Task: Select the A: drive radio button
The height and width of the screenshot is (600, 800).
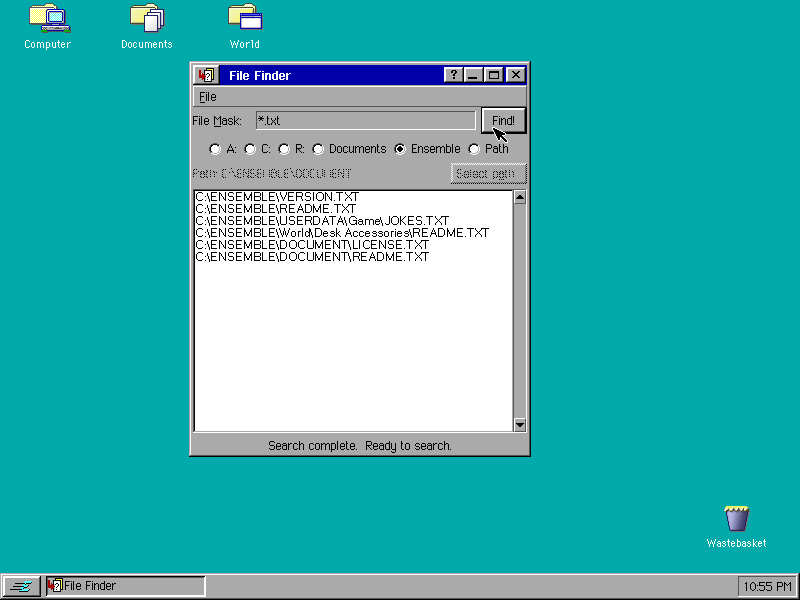Action: [x=223, y=149]
